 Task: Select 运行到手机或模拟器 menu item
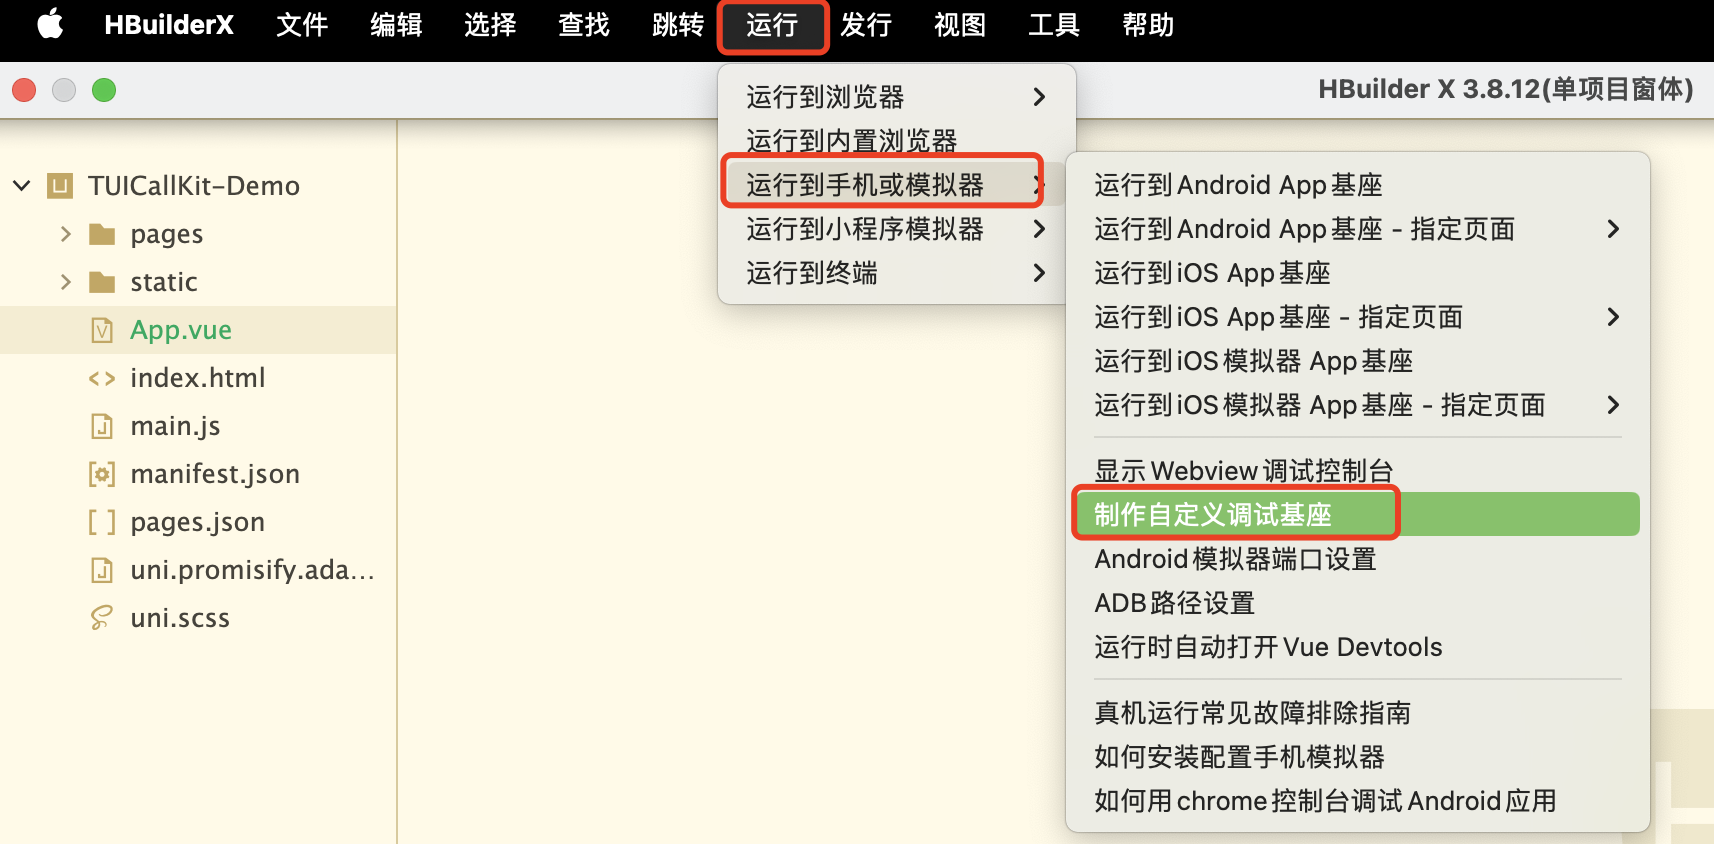pyautogui.click(x=897, y=185)
